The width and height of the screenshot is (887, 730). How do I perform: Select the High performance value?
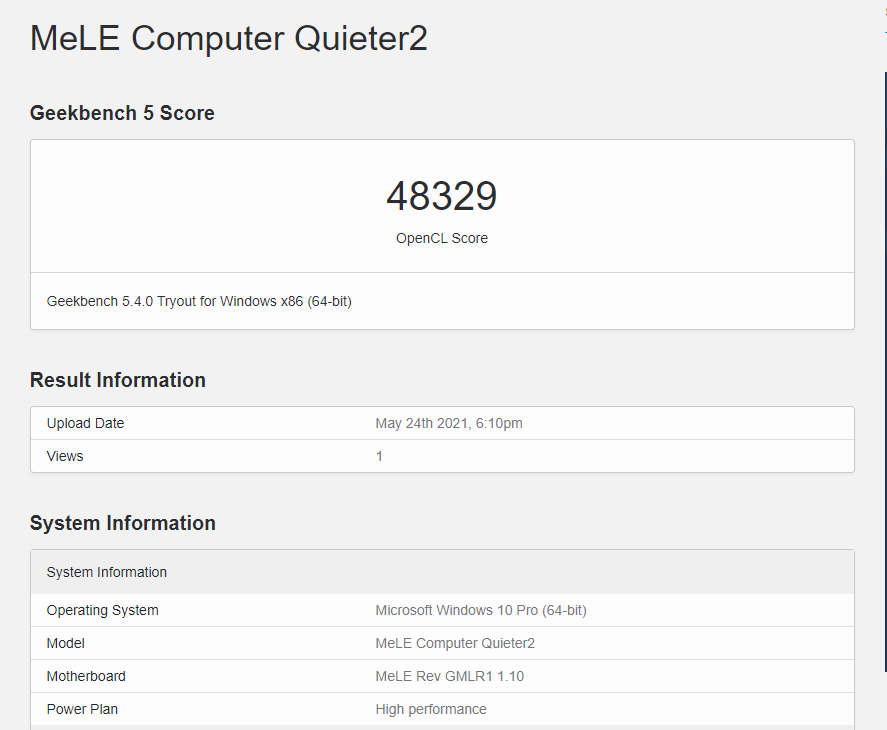431,709
